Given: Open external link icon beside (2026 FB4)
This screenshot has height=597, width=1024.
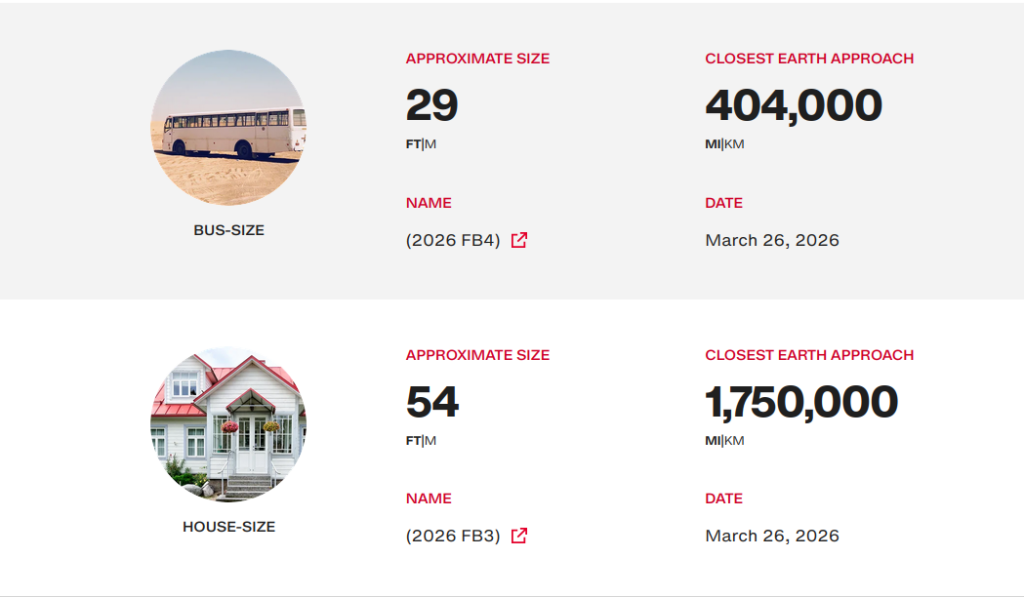Looking at the screenshot, I should coord(519,240).
